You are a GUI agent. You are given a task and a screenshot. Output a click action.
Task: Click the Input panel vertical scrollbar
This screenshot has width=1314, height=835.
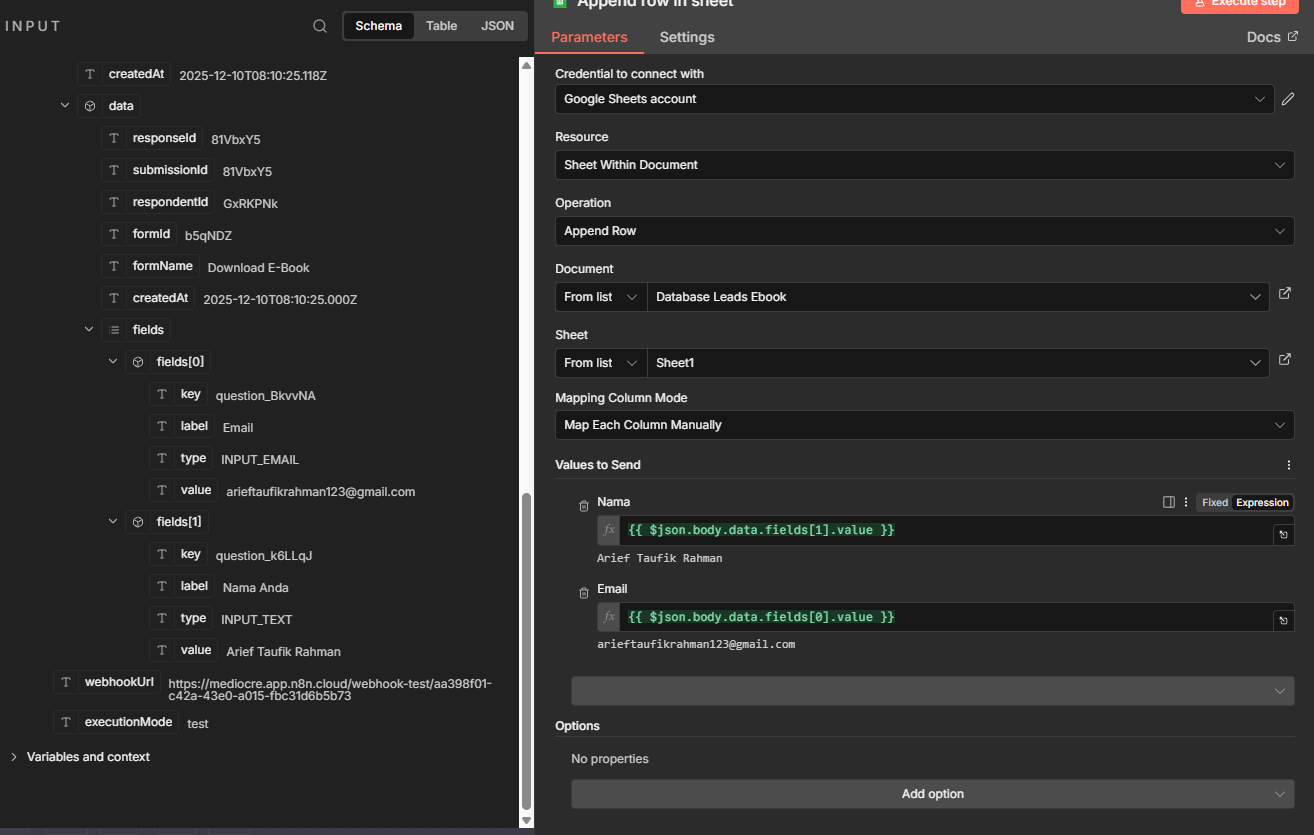[x=526, y=650]
